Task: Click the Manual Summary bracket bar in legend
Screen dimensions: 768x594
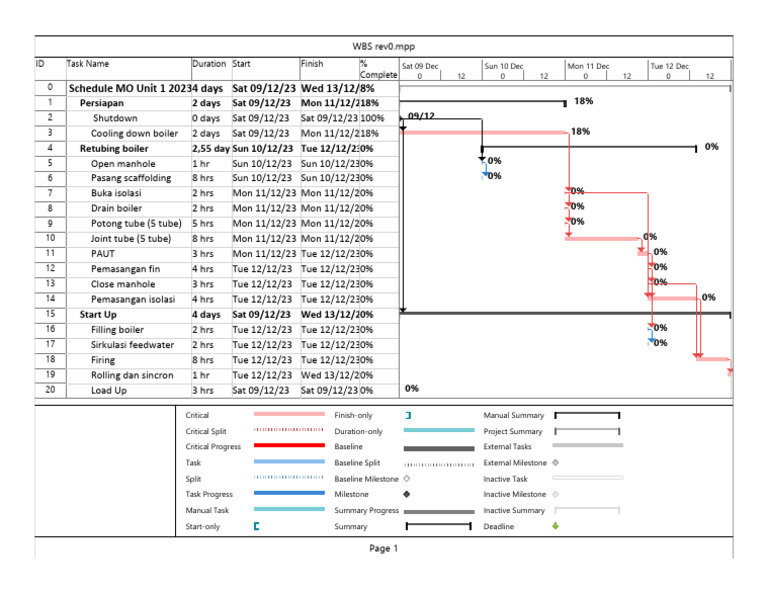Action: 587,415
